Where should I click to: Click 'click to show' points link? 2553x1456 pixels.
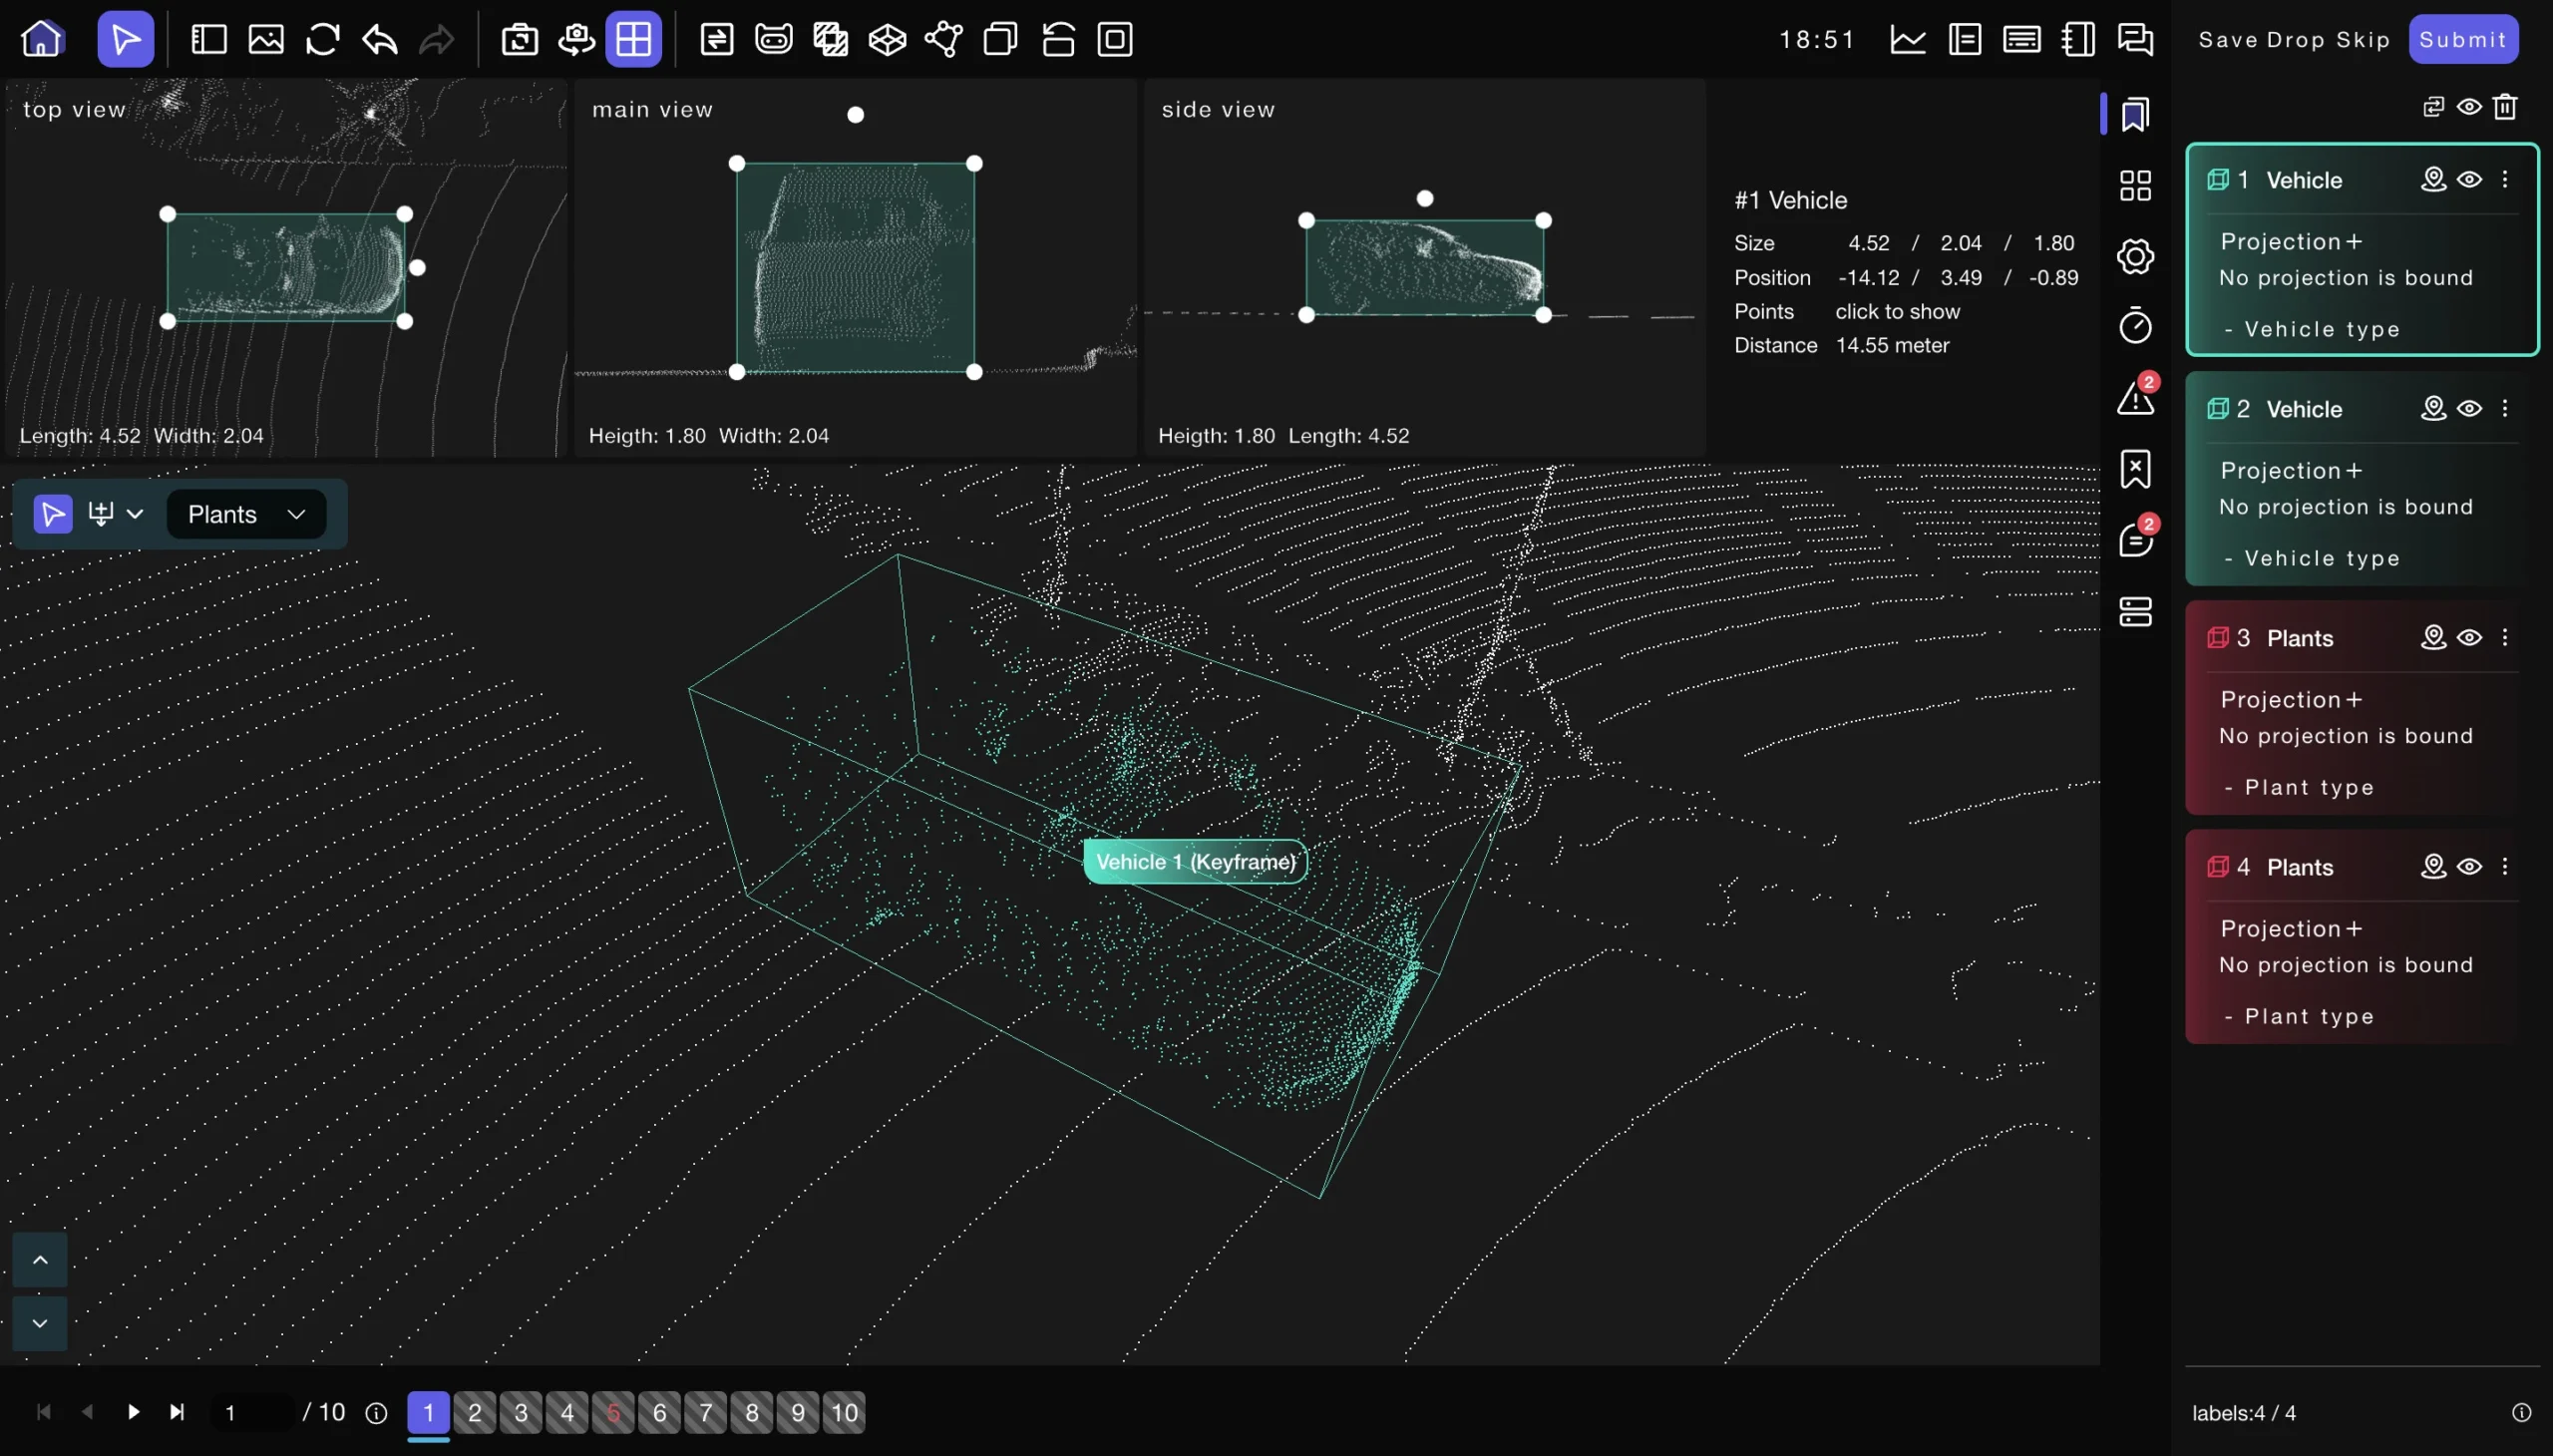point(1897,311)
